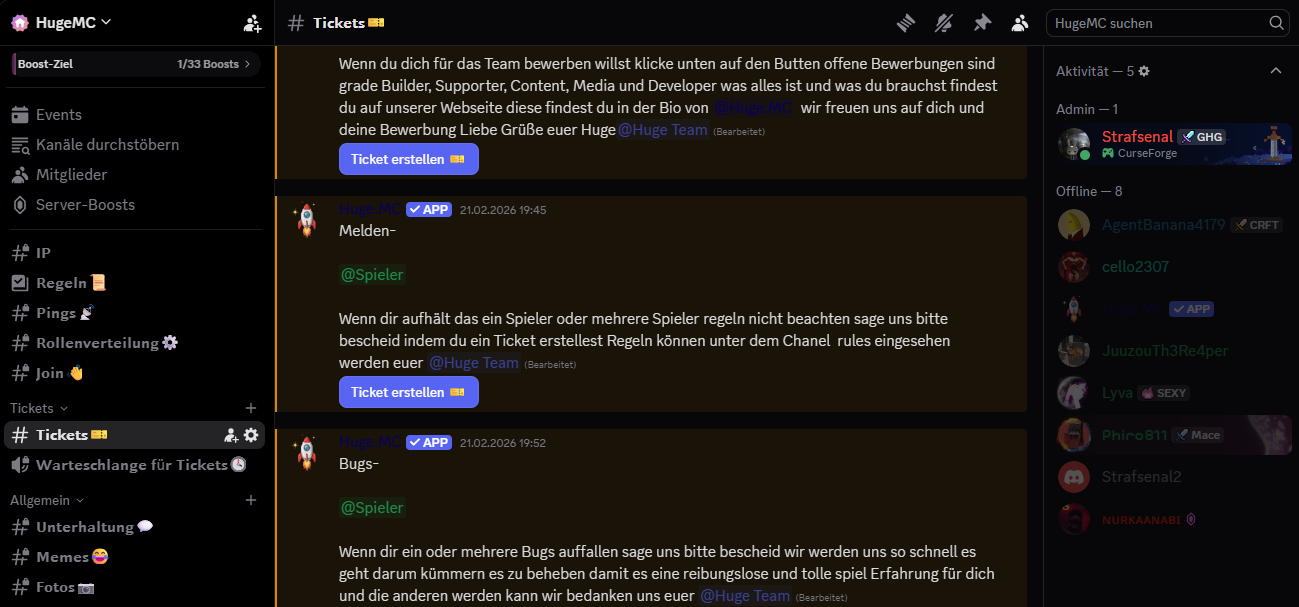Toggle the member list panel visibility
The height and width of the screenshot is (607, 1299).
(x=1019, y=22)
